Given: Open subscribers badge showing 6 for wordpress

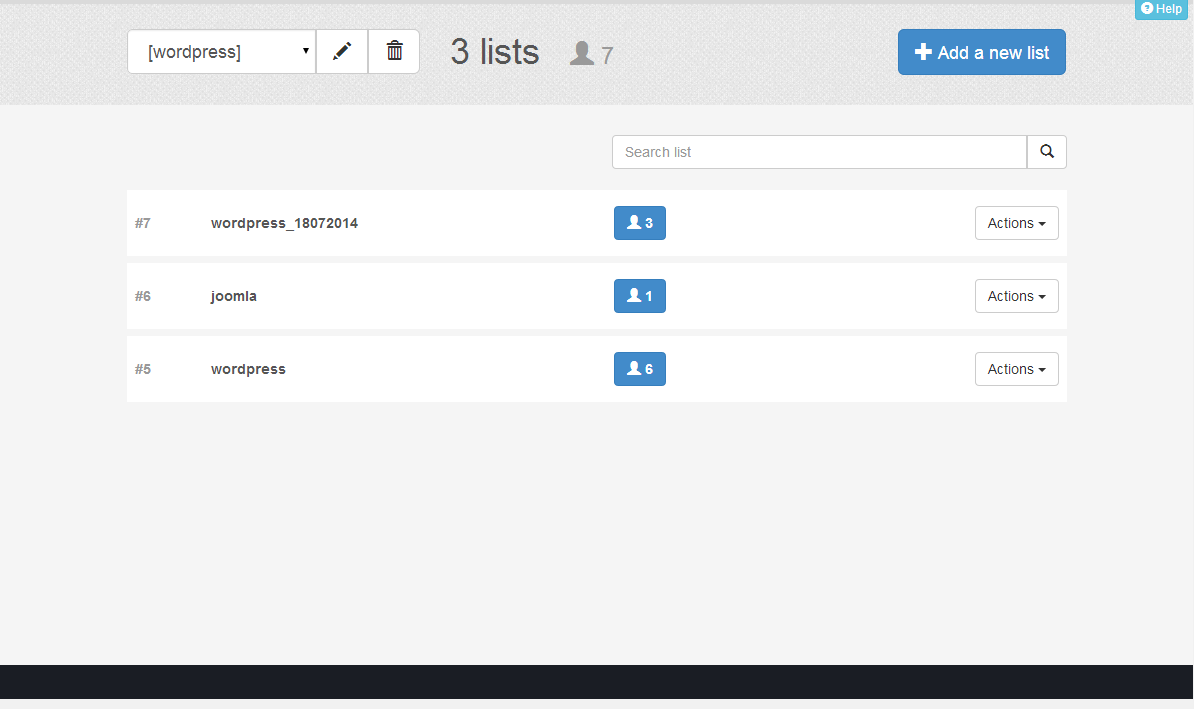Looking at the screenshot, I should pos(639,369).
